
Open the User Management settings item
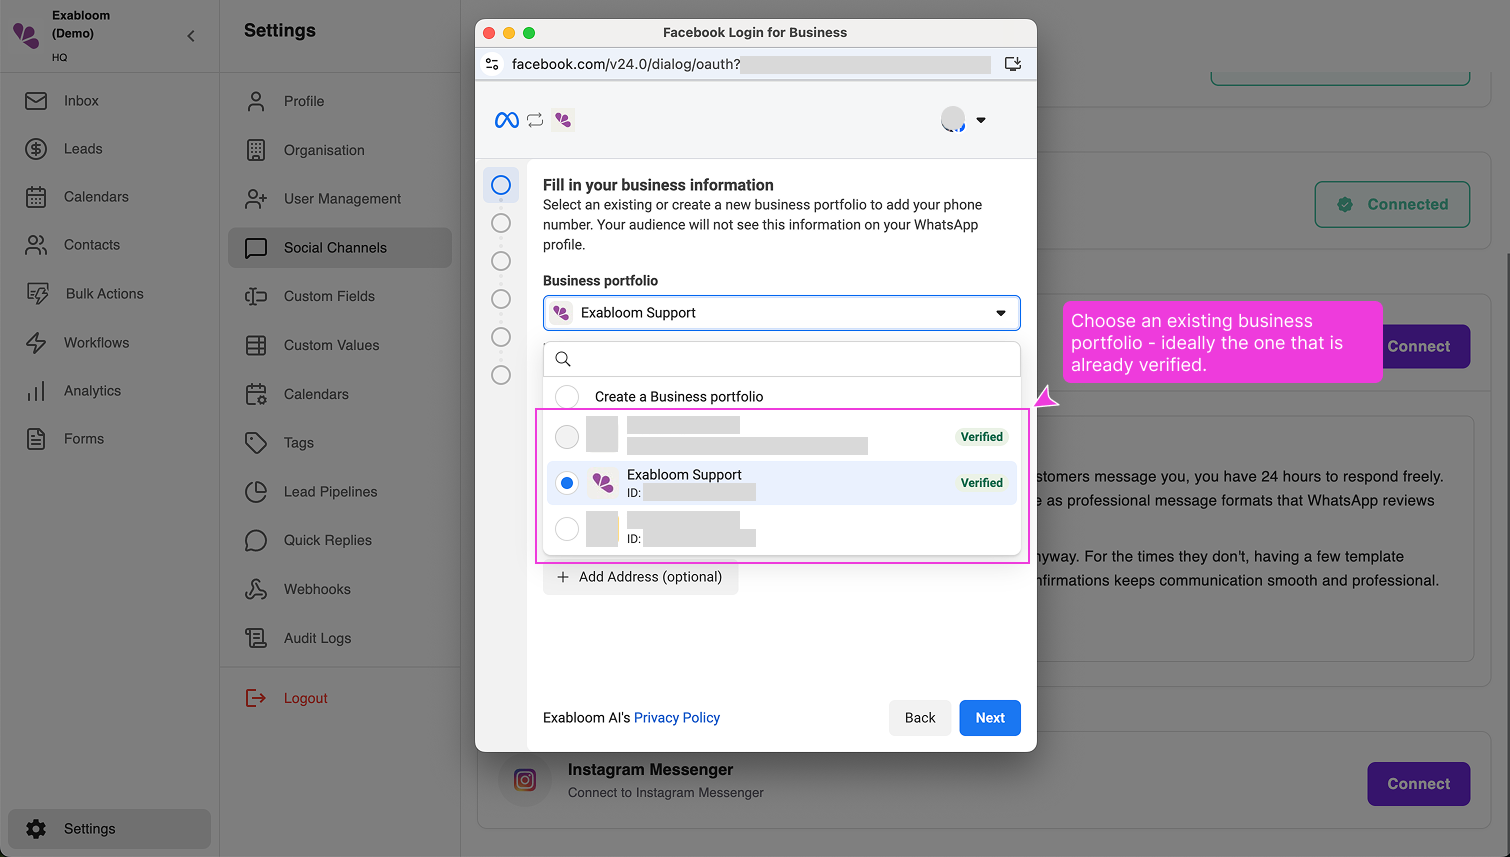click(x=341, y=199)
